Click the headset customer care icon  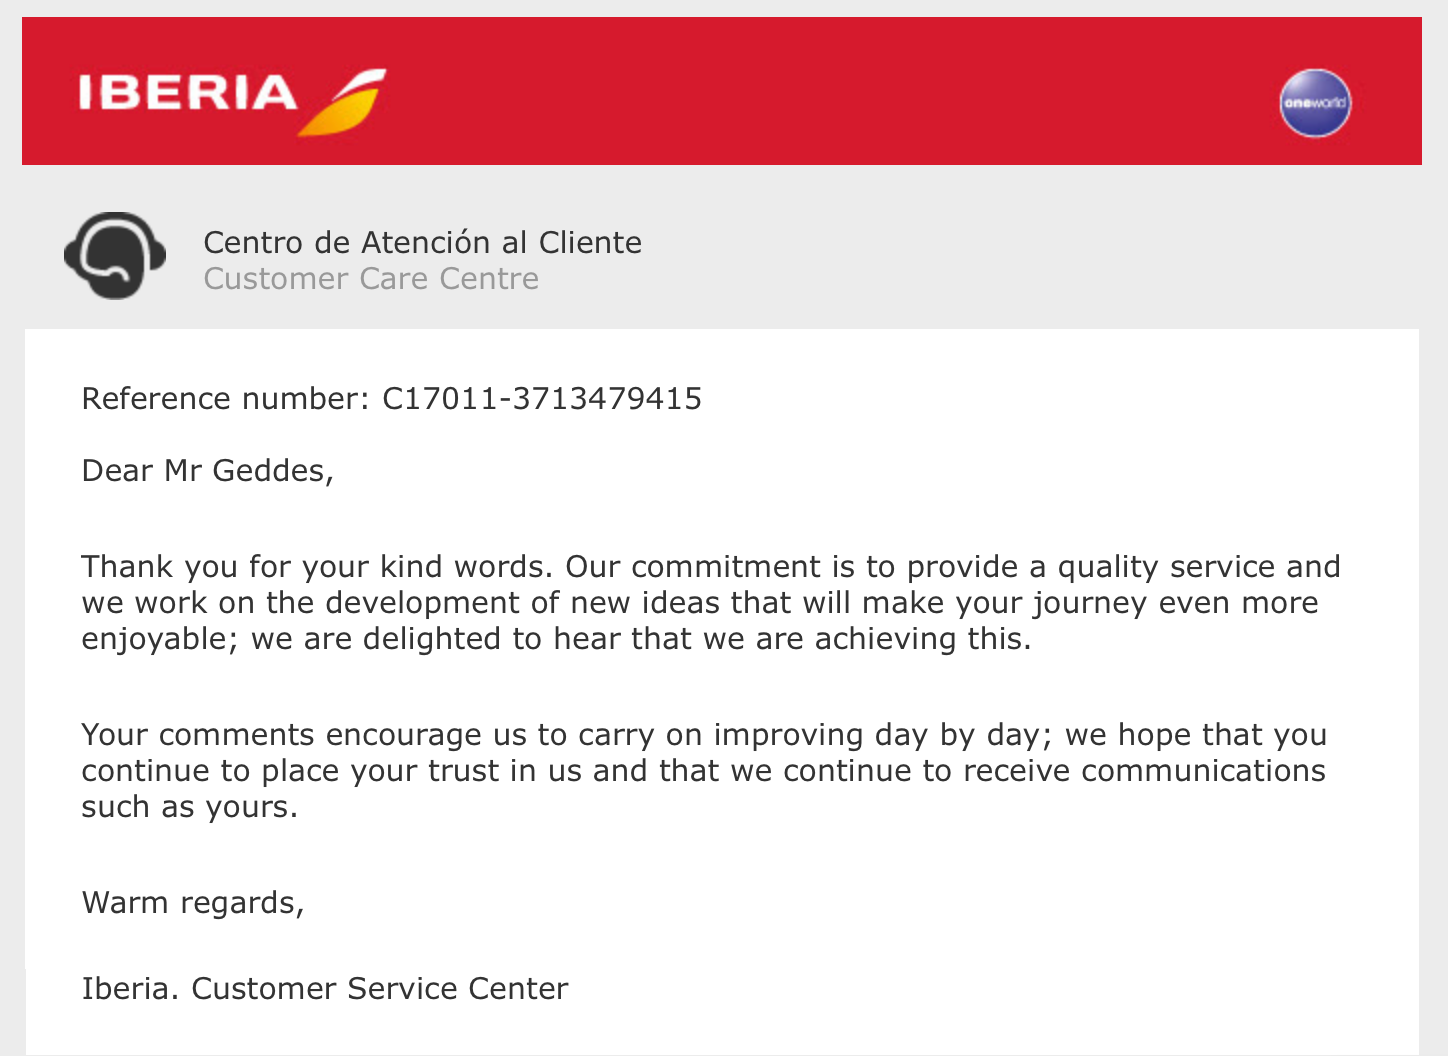click(x=115, y=255)
